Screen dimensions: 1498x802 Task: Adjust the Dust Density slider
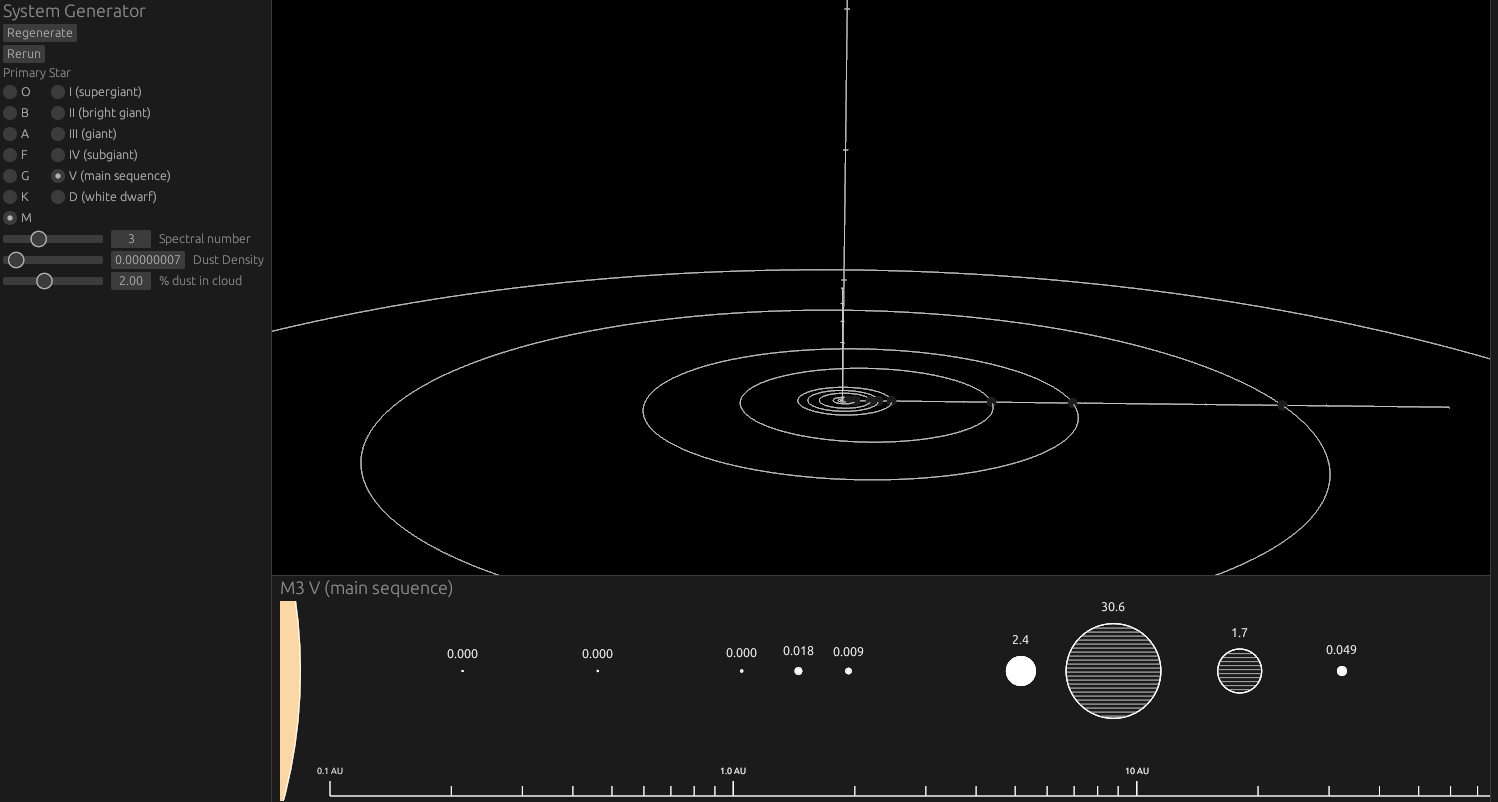[x=16, y=260]
